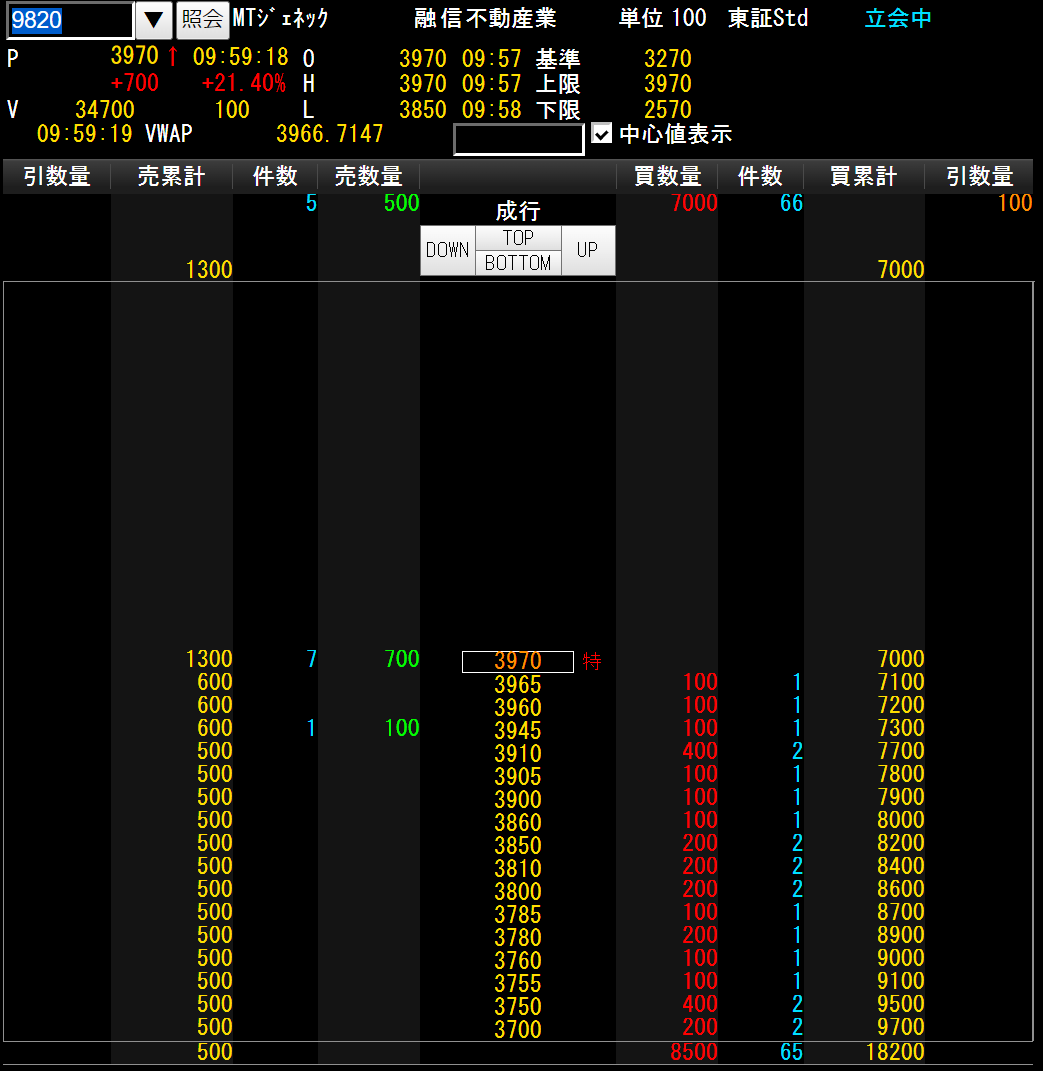Viewport: 1043px width, 1071px height.
Task: Click cumulative buy 7700 at 3910
Action: (x=900, y=751)
